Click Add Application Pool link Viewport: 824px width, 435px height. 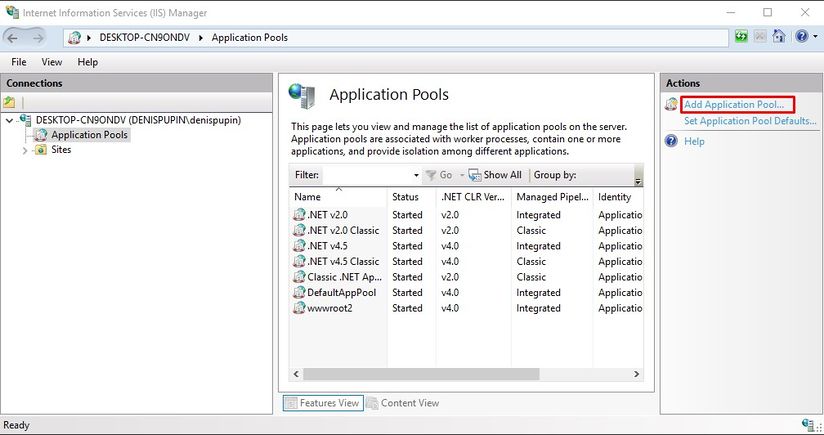tap(734, 105)
